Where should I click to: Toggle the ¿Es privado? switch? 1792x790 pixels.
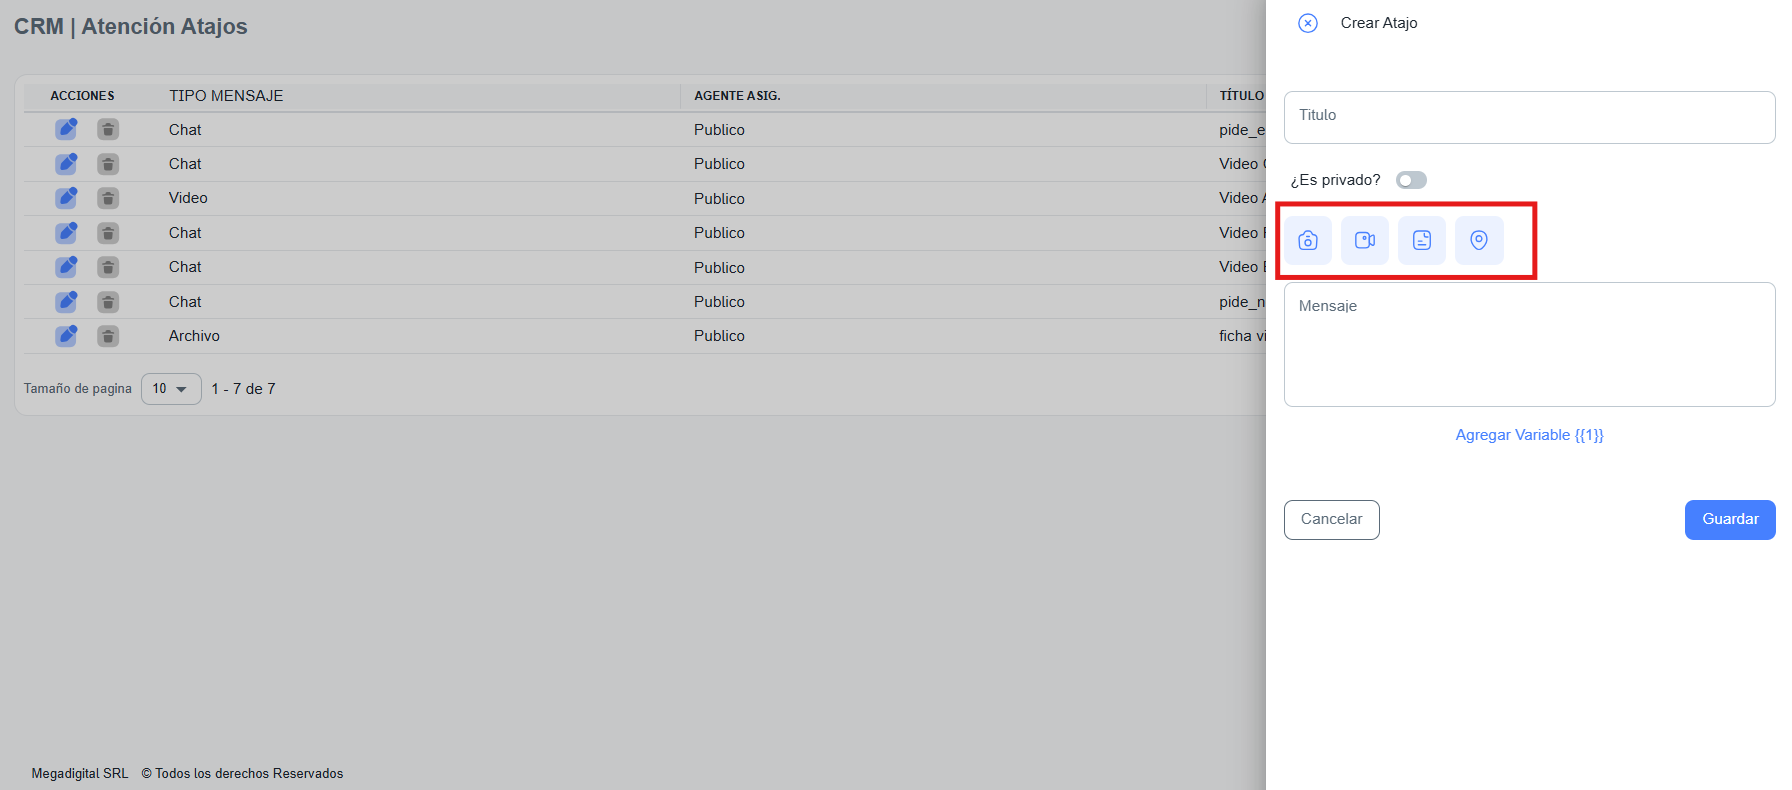1411,180
